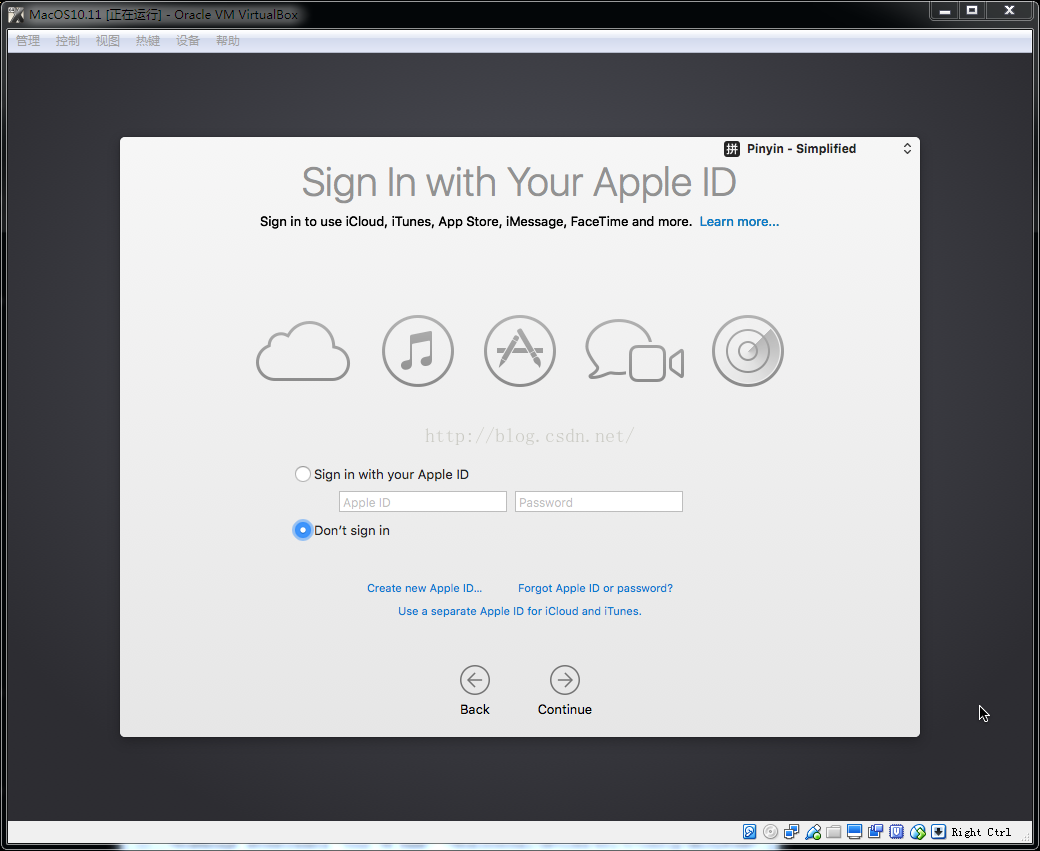
Task: Click the display monitor status icon
Action: [855, 832]
